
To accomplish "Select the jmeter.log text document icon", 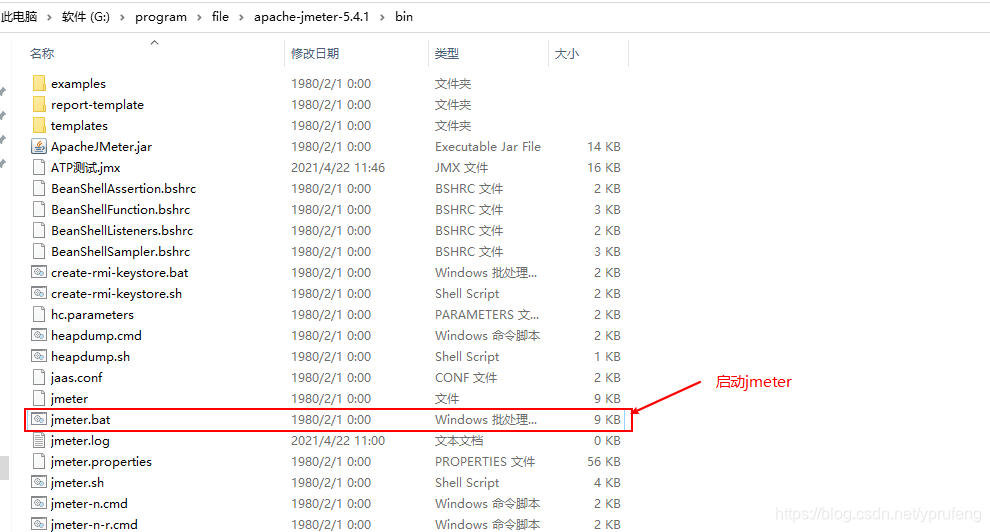I will (39, 440).
